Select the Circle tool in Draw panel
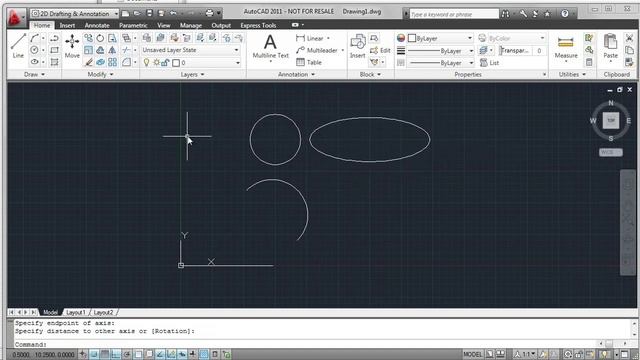The width and height of the screenshot is (640, 360). point(34,50)
